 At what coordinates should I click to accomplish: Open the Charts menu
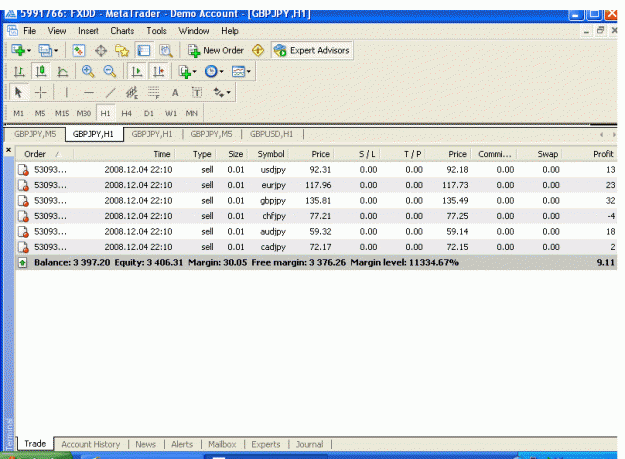(x=122, y=31)
